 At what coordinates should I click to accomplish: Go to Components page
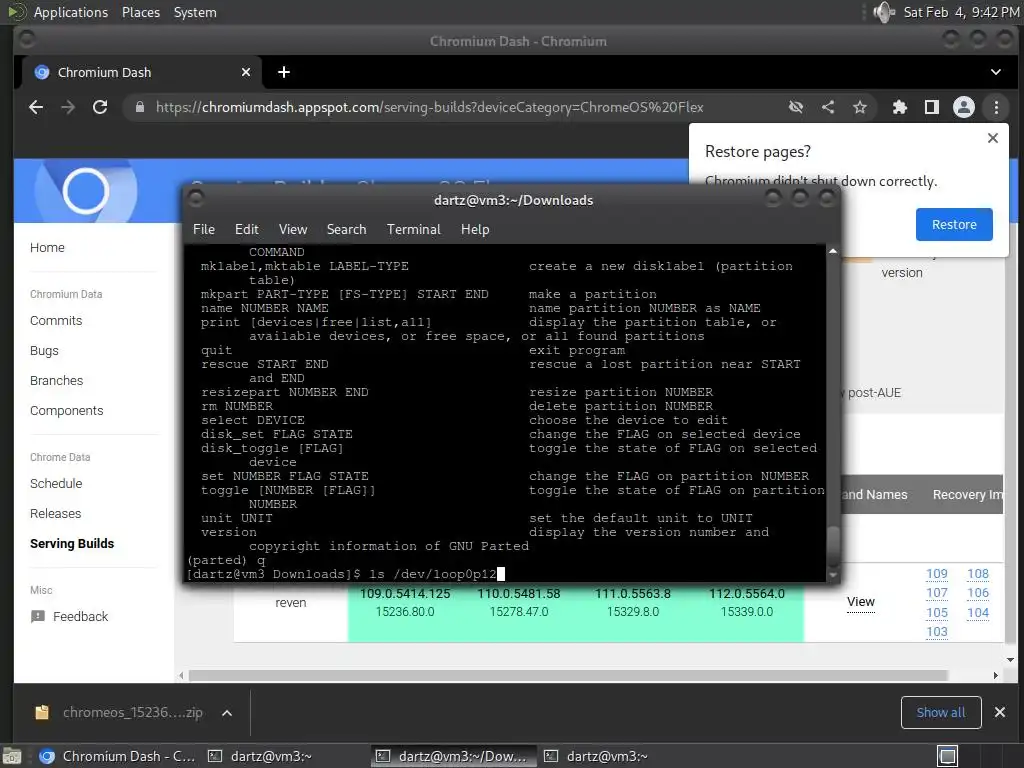point(67,411)
